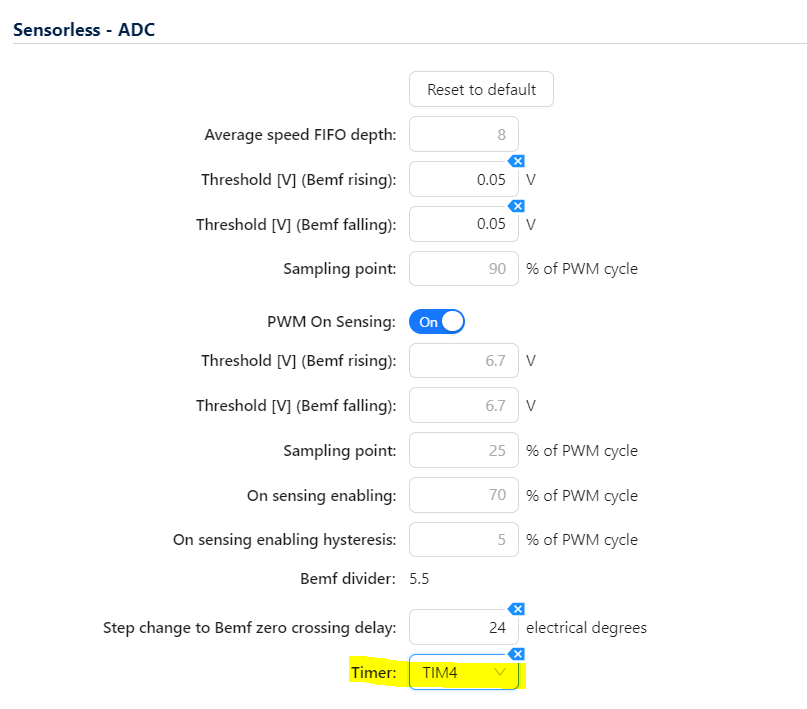807x709 pixels.
Task: Click the 6.7 V Bemf falling threshold field
Action: coord(464,405)
